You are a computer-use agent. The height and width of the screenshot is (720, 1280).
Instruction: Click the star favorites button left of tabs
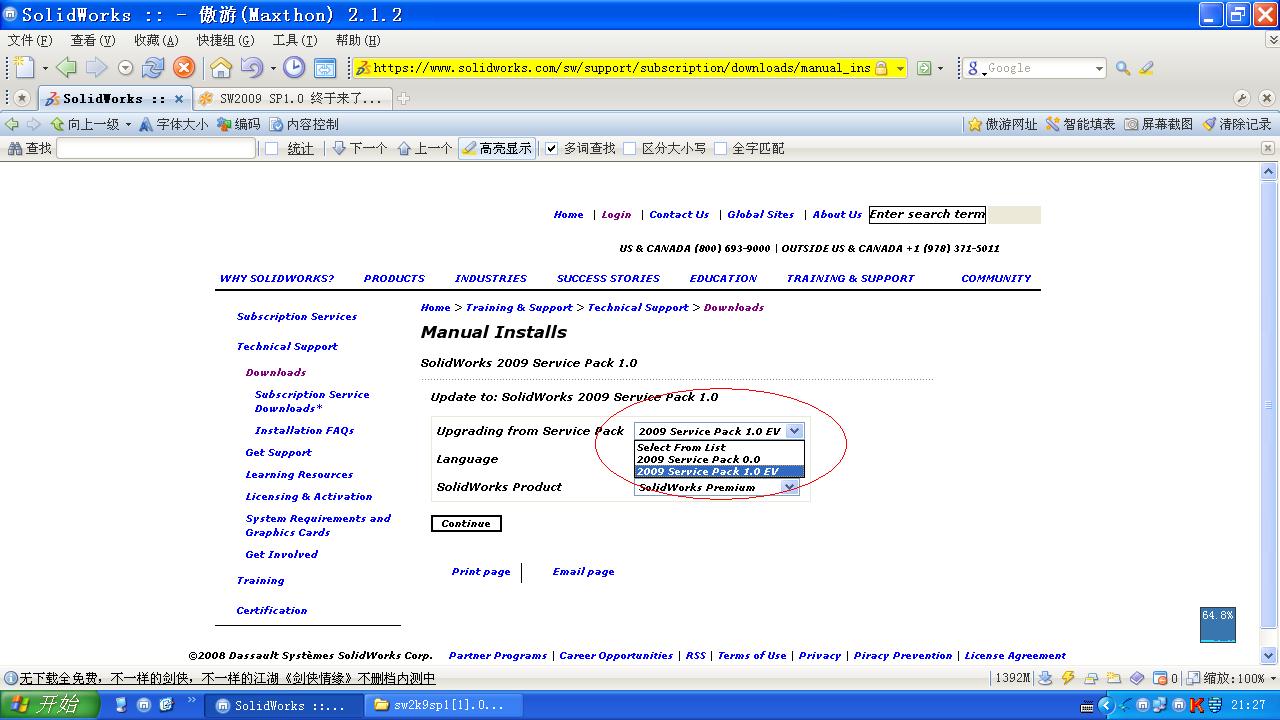coord(22,98)
